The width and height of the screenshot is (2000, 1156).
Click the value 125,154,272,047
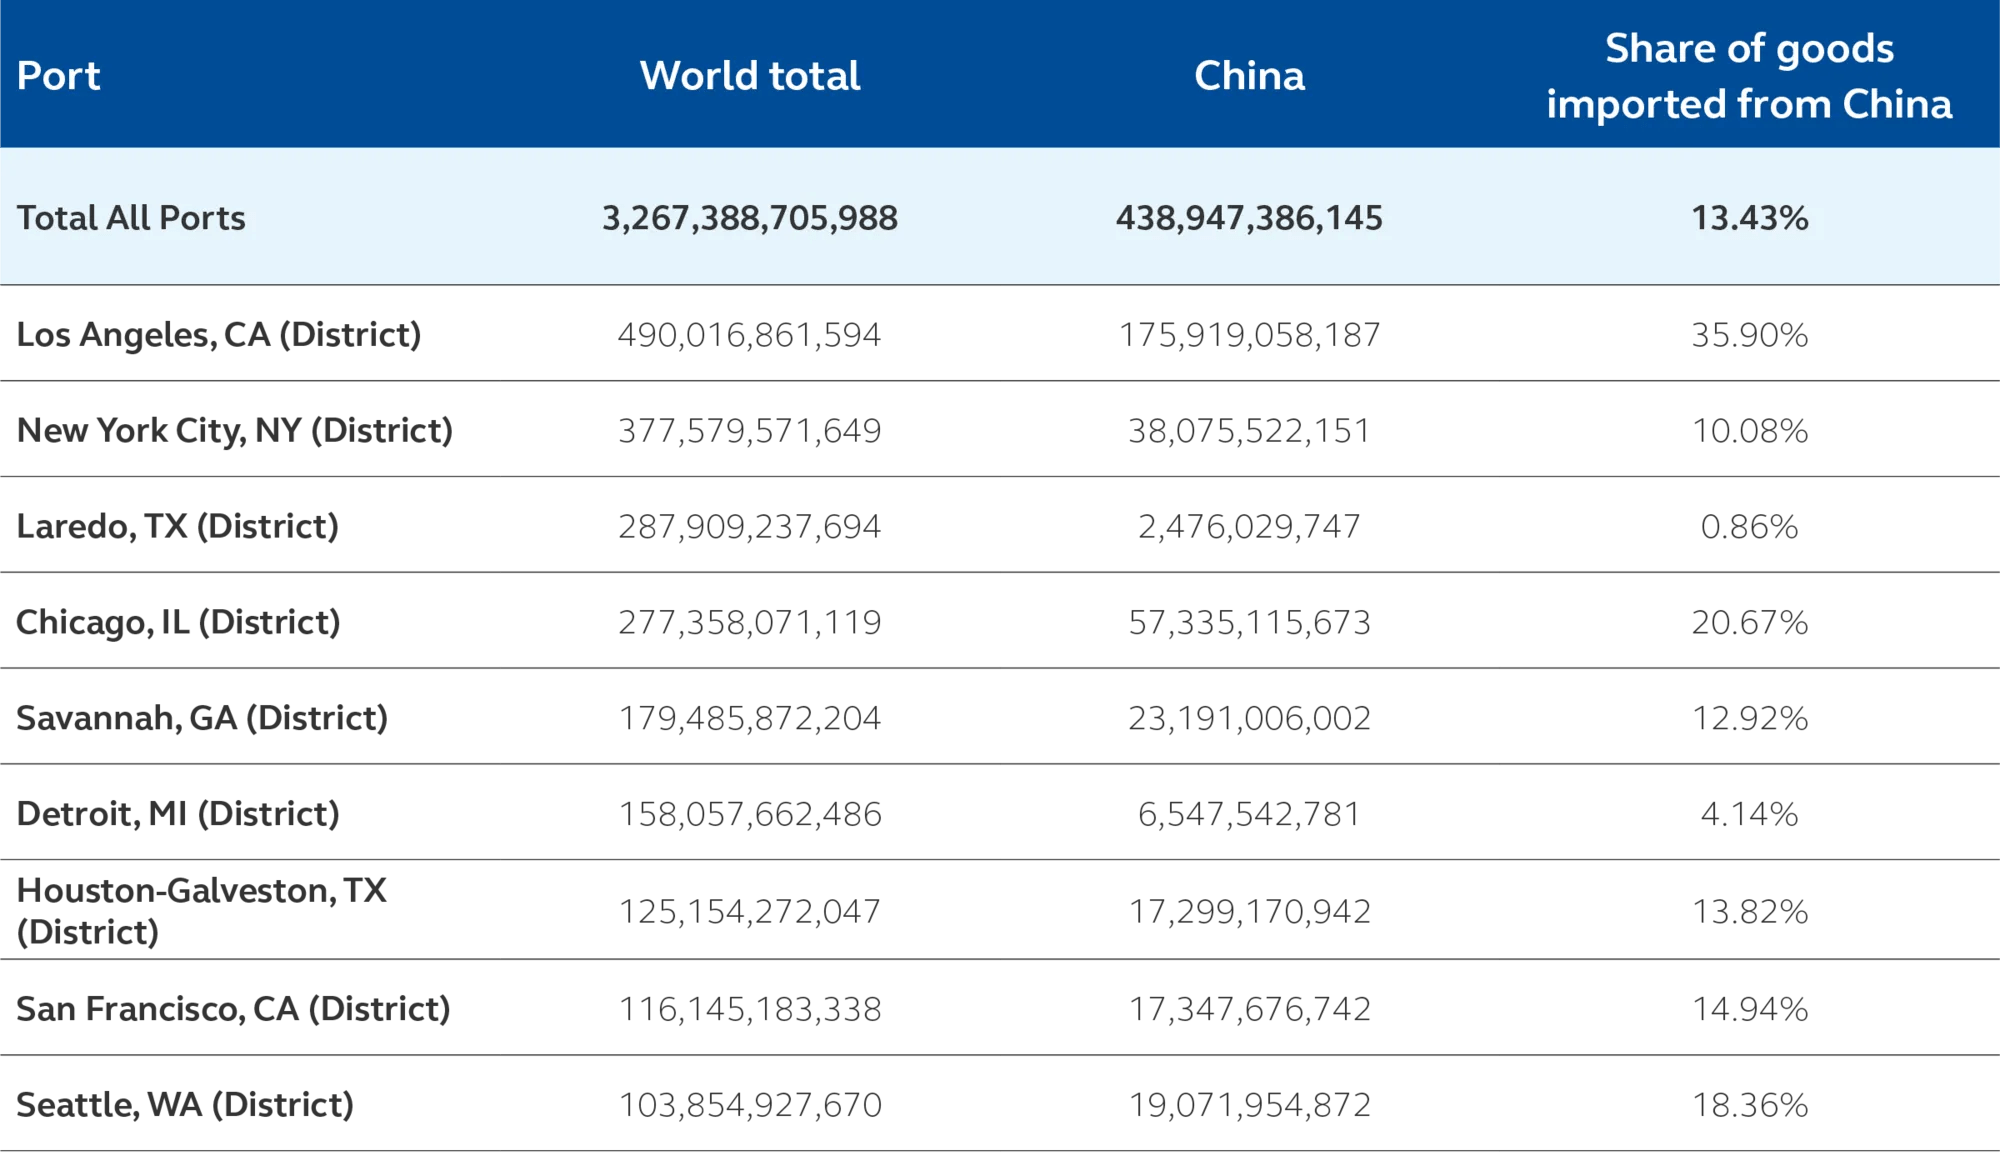pos(750,912)
